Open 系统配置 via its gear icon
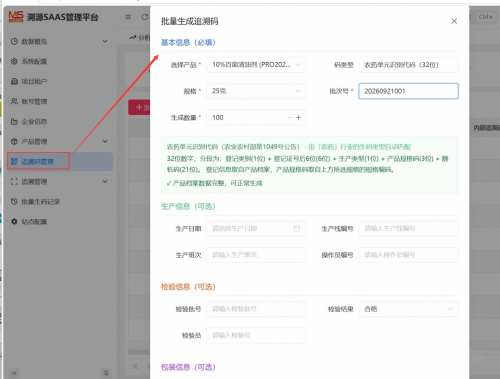This screenshot has height=379, width=500. 14,61
